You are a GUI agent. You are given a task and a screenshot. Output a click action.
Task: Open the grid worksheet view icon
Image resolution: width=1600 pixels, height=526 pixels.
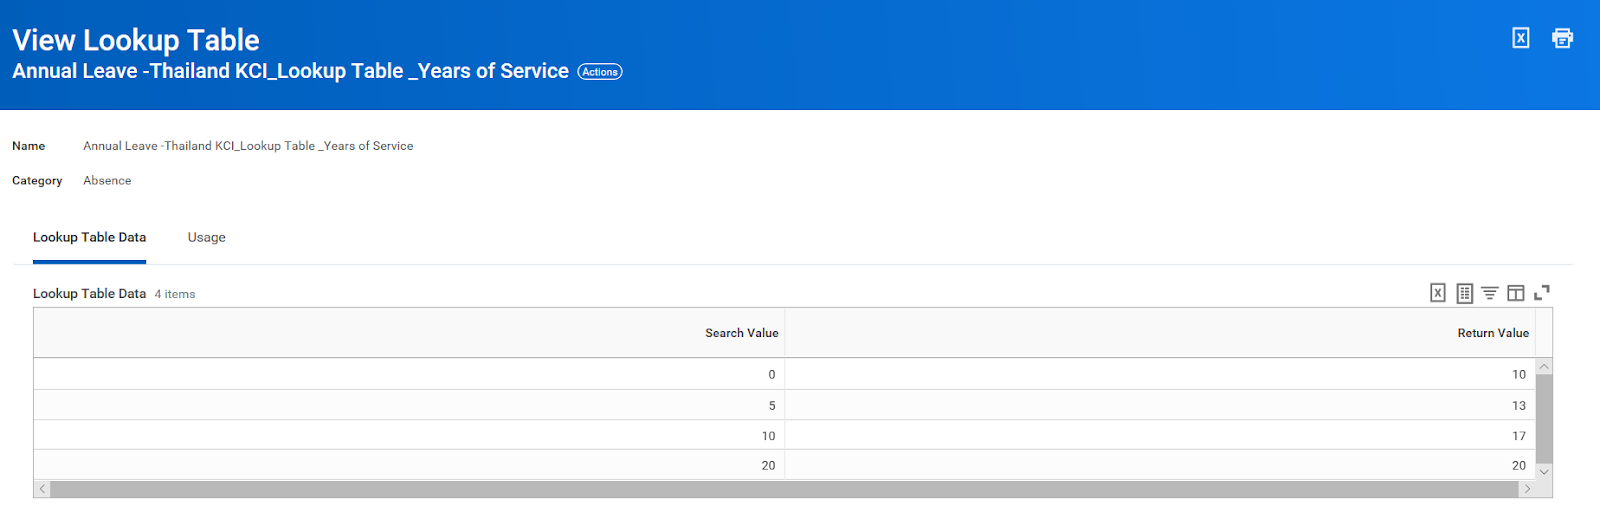pos(1464,293)
